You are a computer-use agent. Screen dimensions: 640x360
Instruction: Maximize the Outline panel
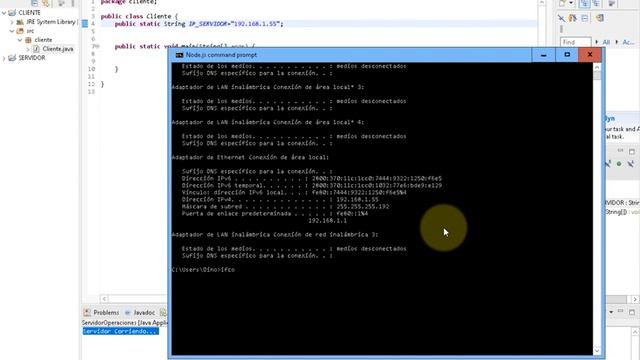coord(632,151)
